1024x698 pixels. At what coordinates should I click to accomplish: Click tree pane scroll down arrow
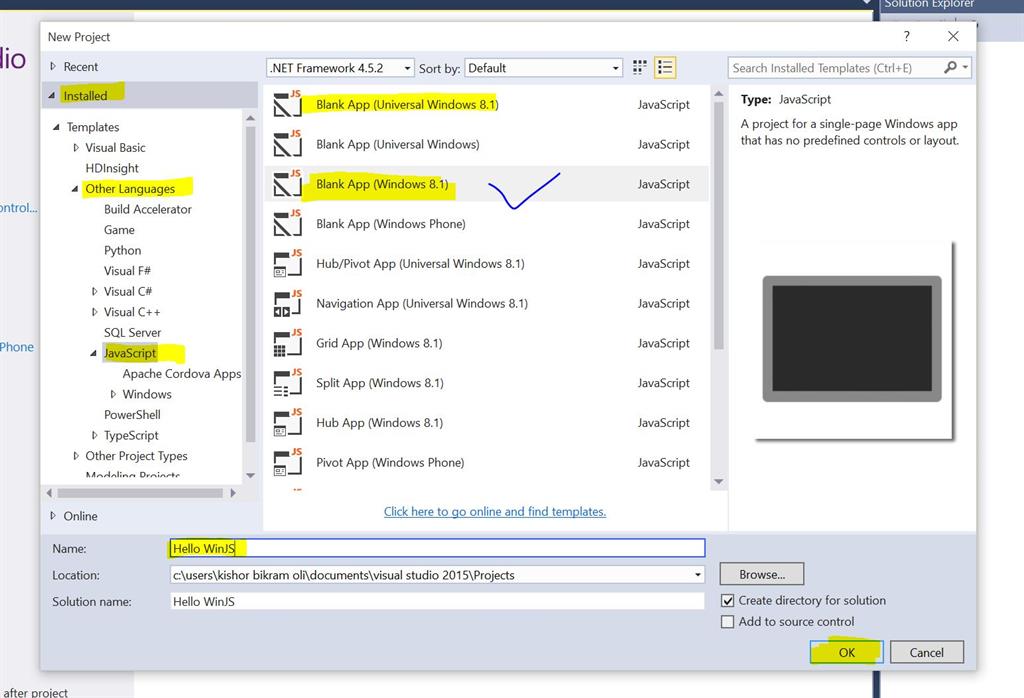pos(250,475)
